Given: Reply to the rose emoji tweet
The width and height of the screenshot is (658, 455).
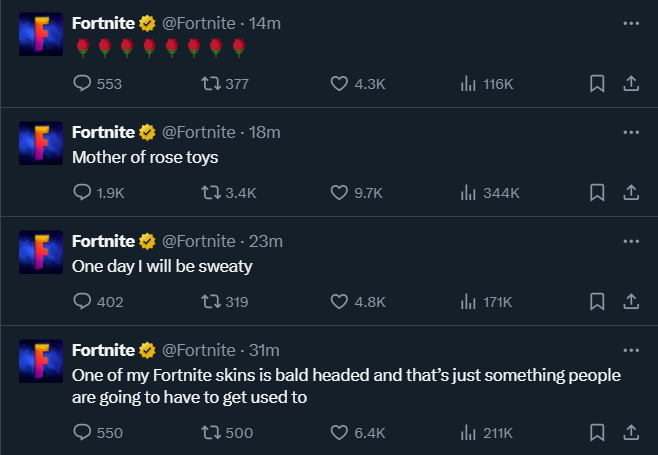Looking at the screenshot, I should (83, 84).
